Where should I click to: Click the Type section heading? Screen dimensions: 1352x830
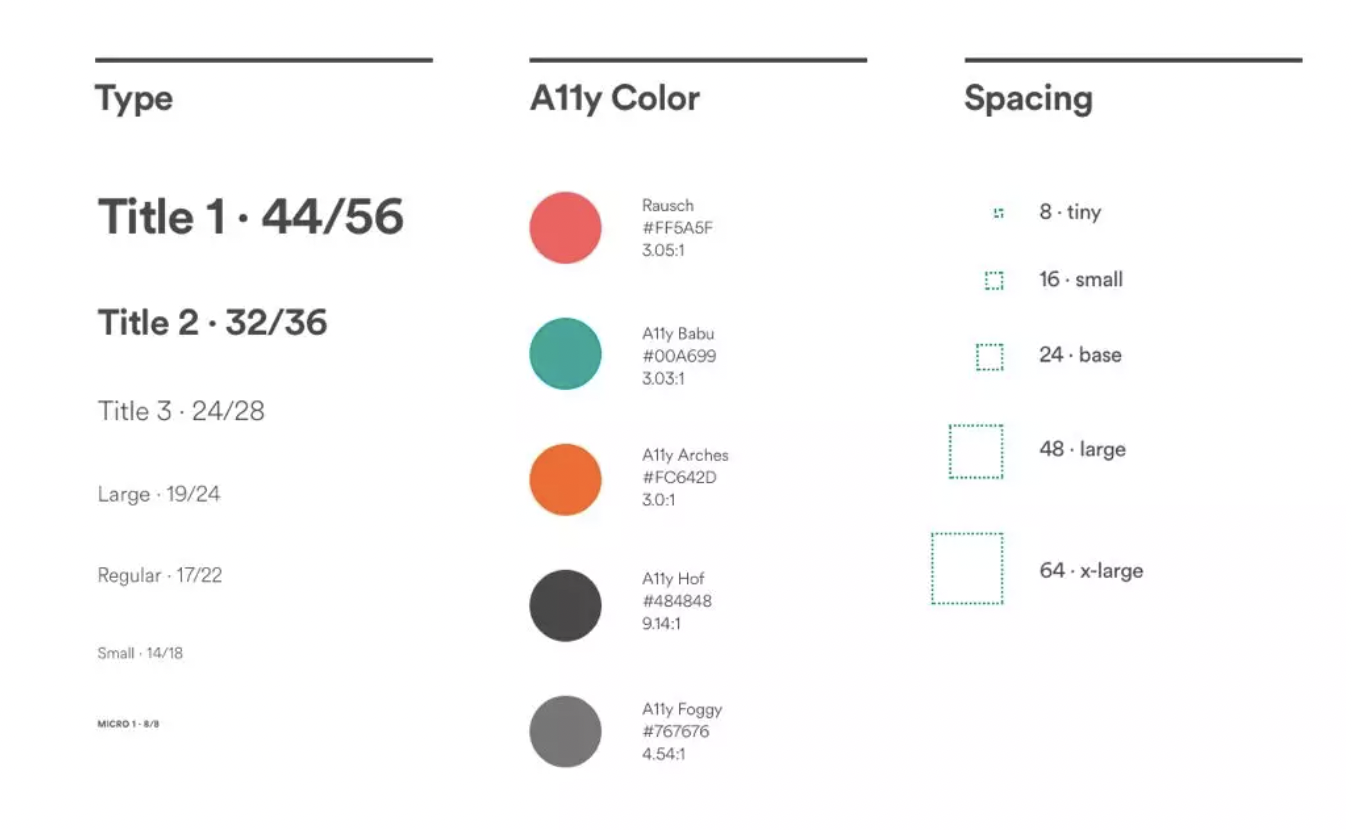134,98
